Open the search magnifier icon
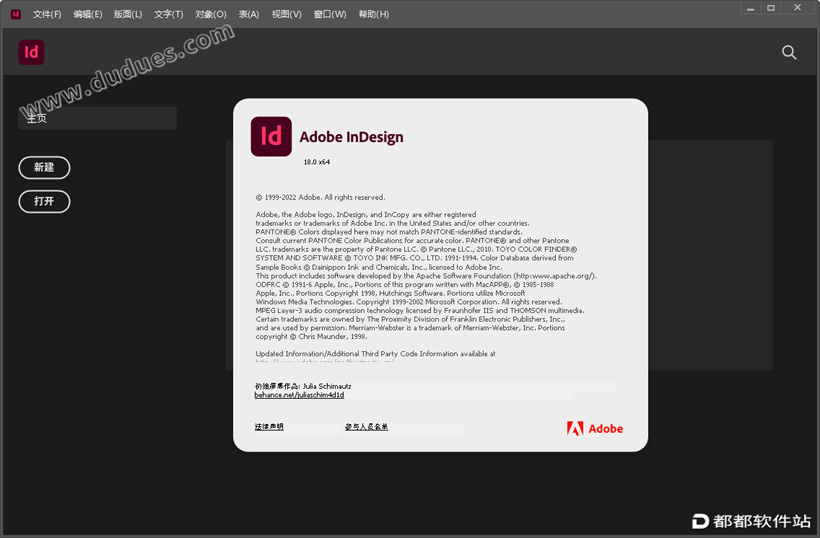 (789, 52)
